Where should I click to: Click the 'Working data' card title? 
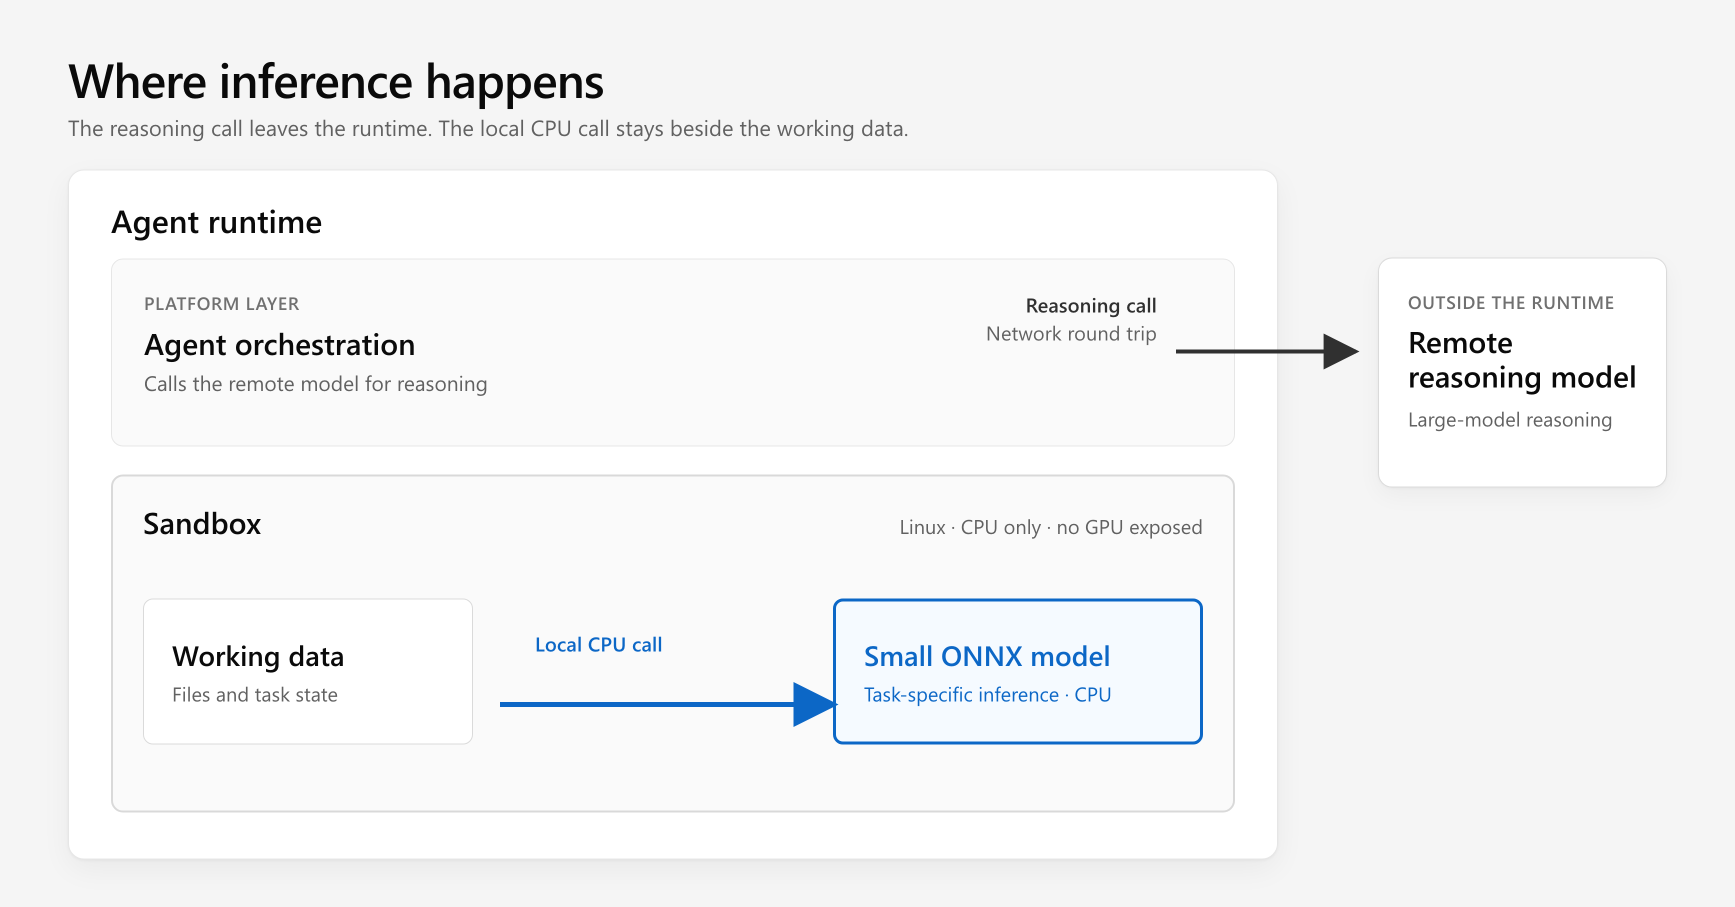258,657
